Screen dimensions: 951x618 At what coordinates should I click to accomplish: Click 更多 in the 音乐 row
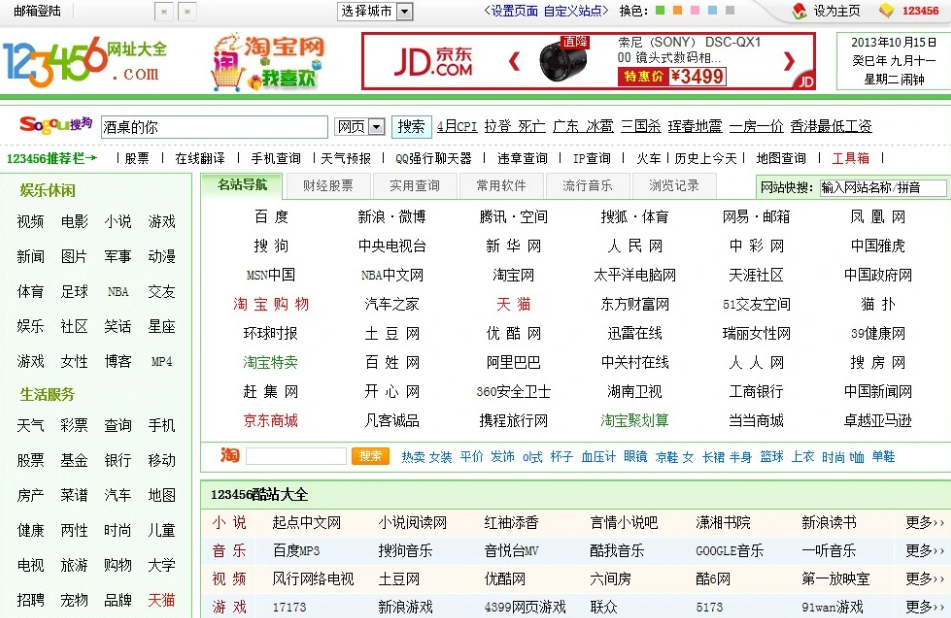coord(925,550)
